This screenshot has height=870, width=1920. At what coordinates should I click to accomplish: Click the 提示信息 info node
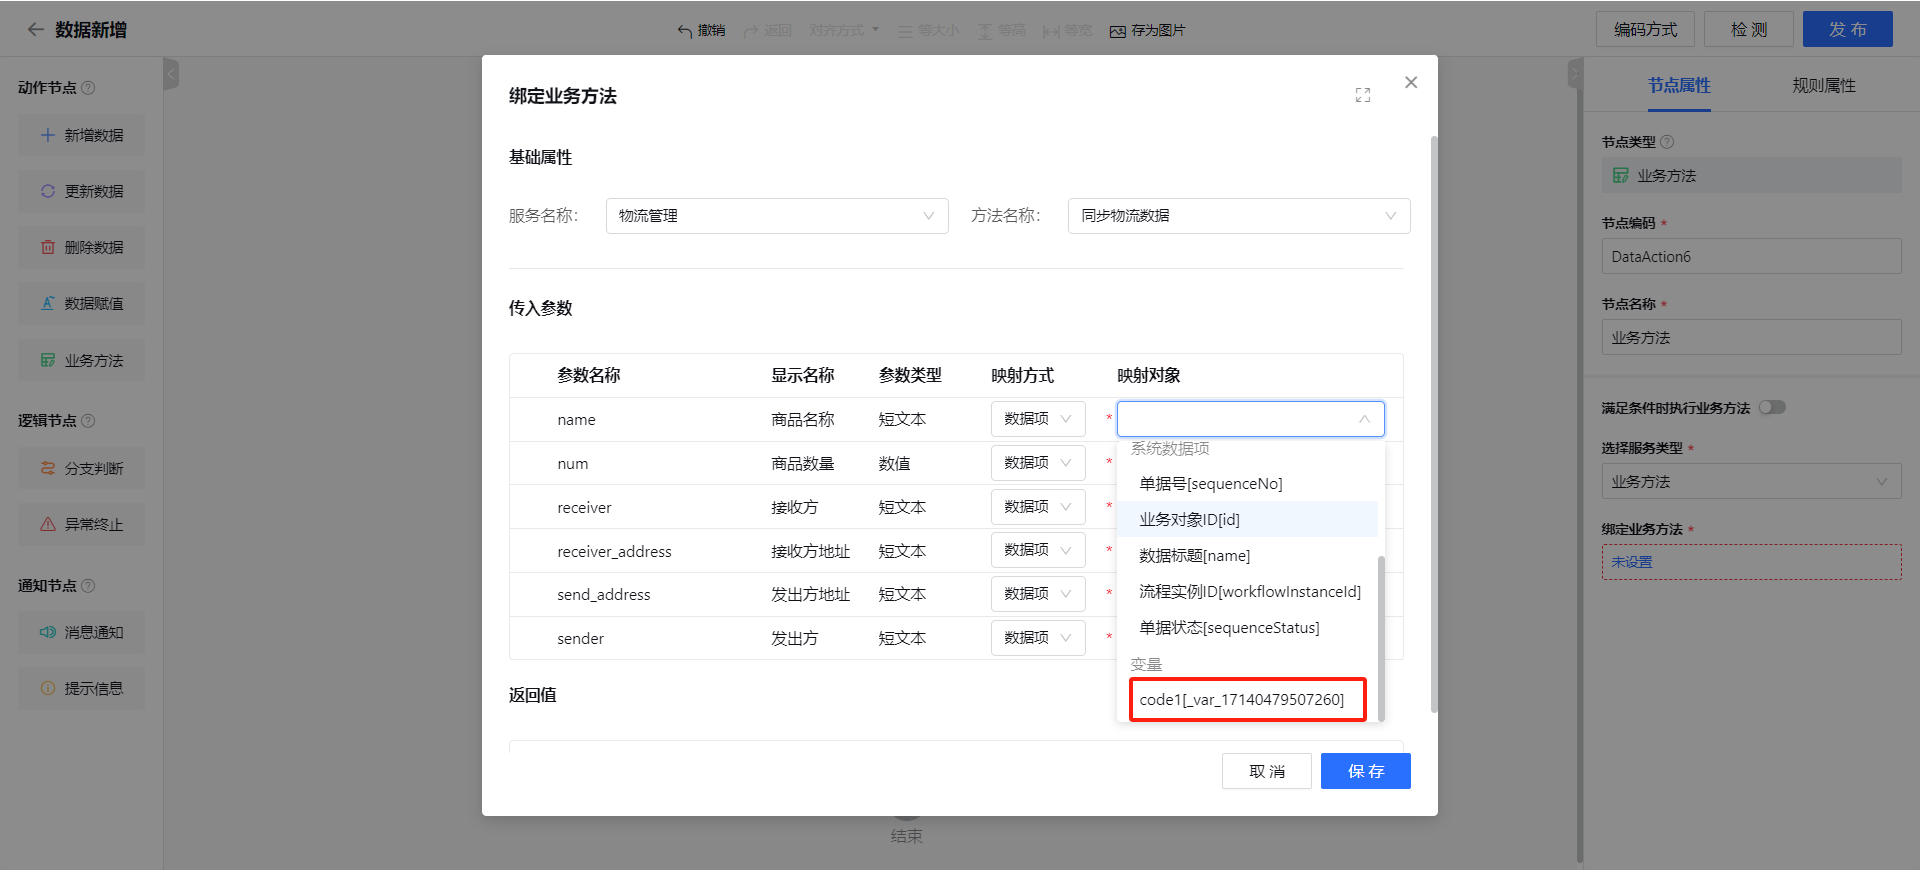pos(81,688)
